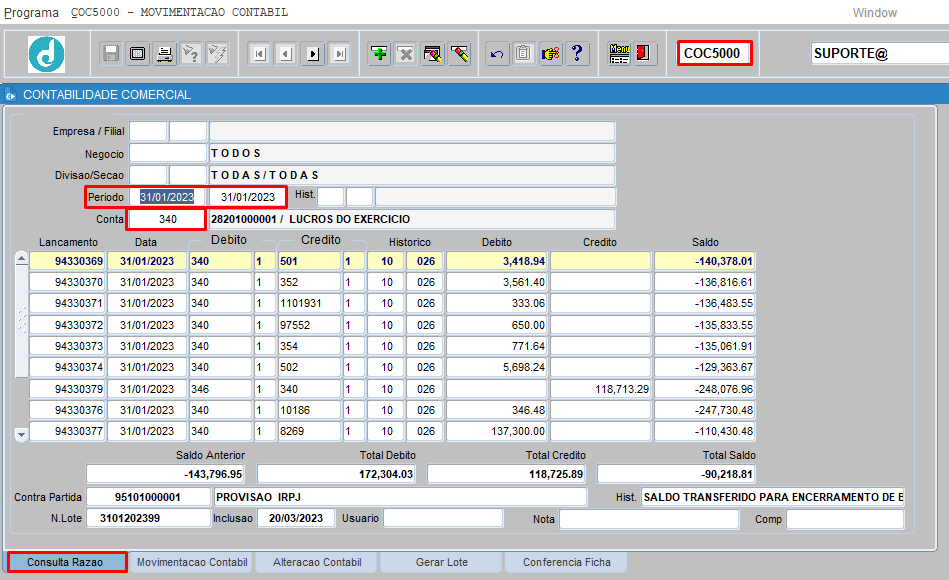Click the Saldo Anterior field -143,796.95

tap(165, 474)
